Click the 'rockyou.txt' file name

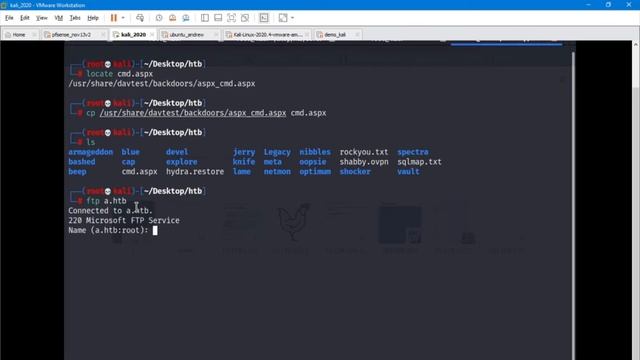364,152
